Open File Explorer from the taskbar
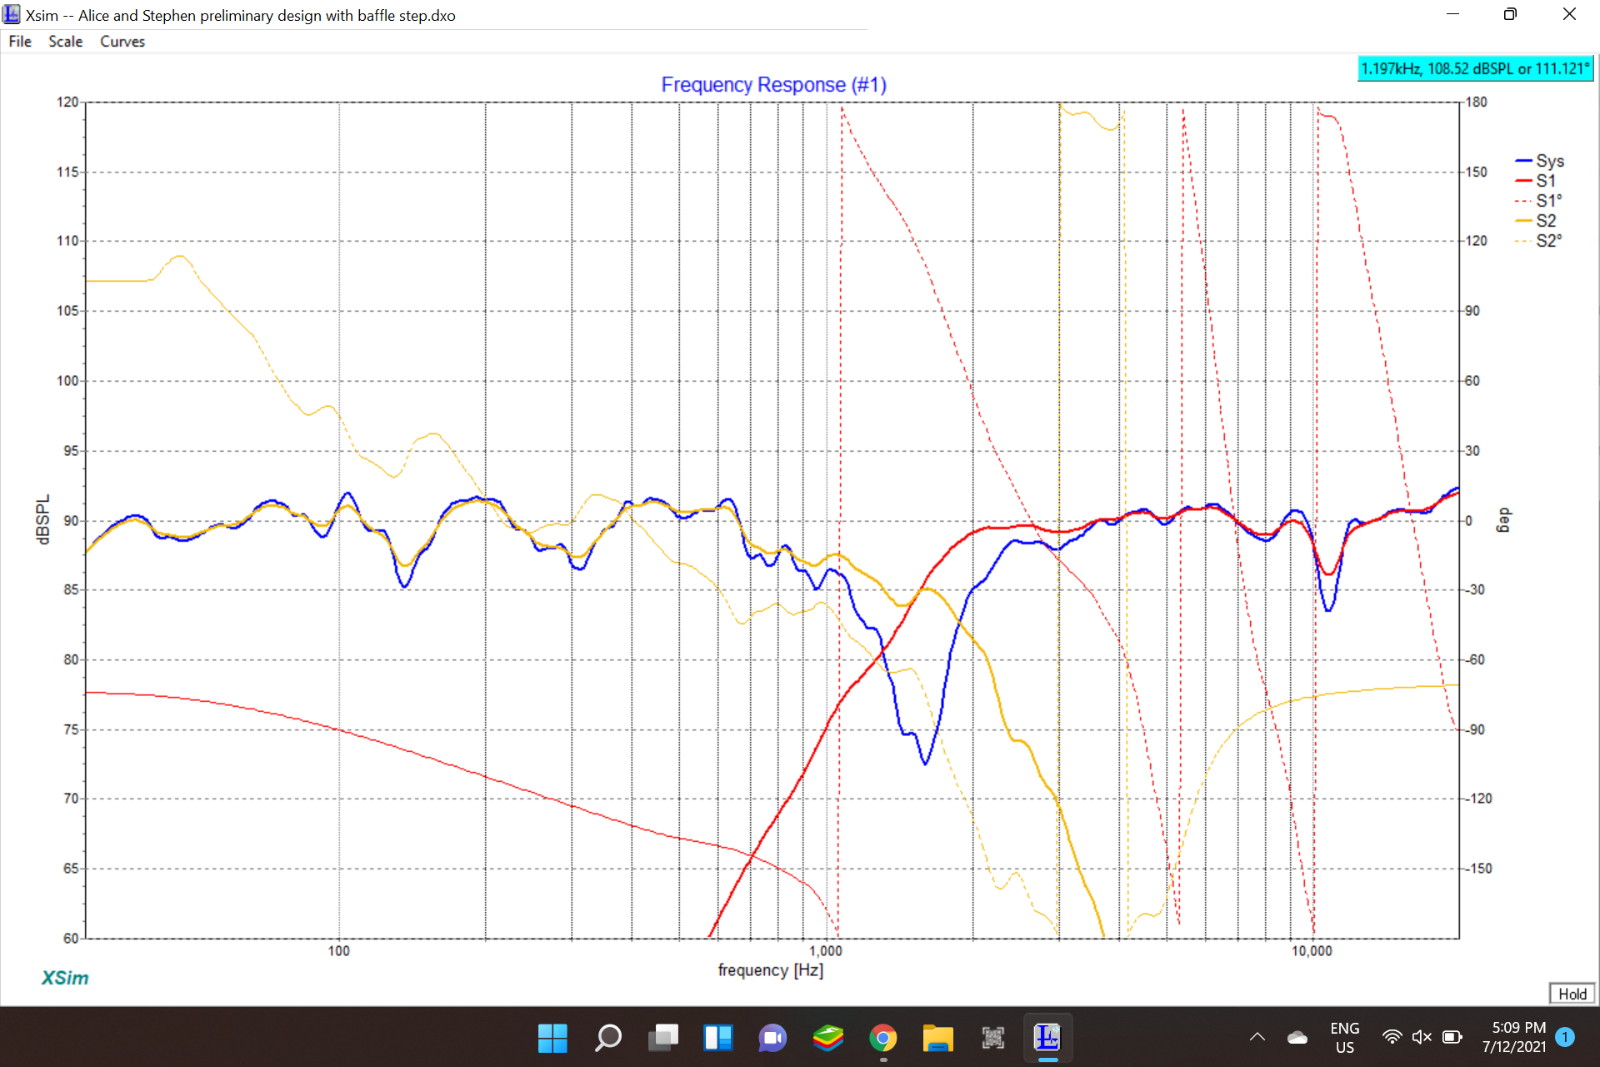This screenshot has width=1600, height=1067. tap(938, 1038)
